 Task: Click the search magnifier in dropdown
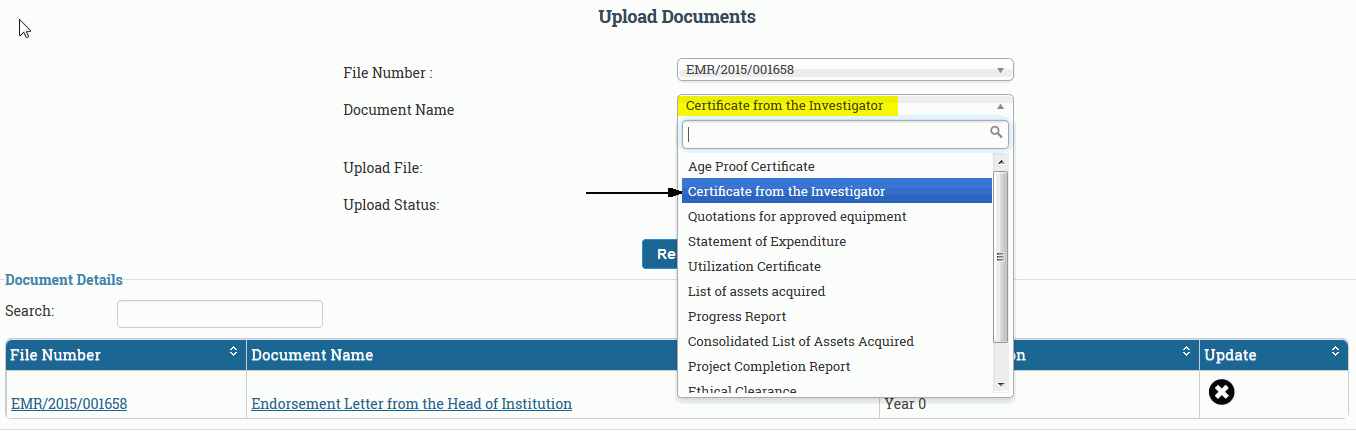pyautogui.click(x=996, y=132)
